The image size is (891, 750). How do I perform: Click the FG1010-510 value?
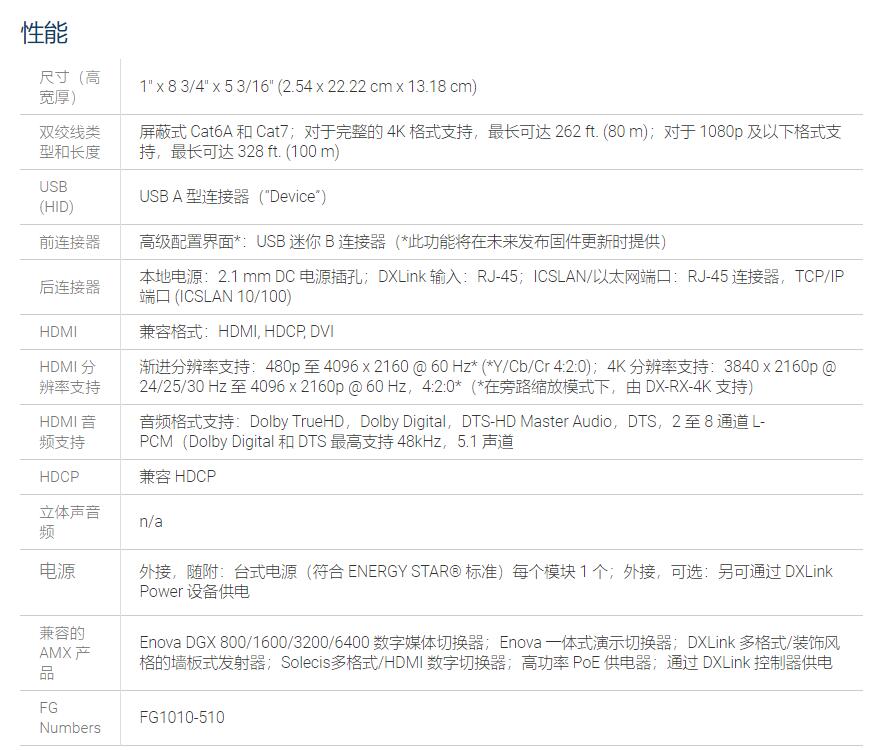pyautogui.click(x=182, y=718)
